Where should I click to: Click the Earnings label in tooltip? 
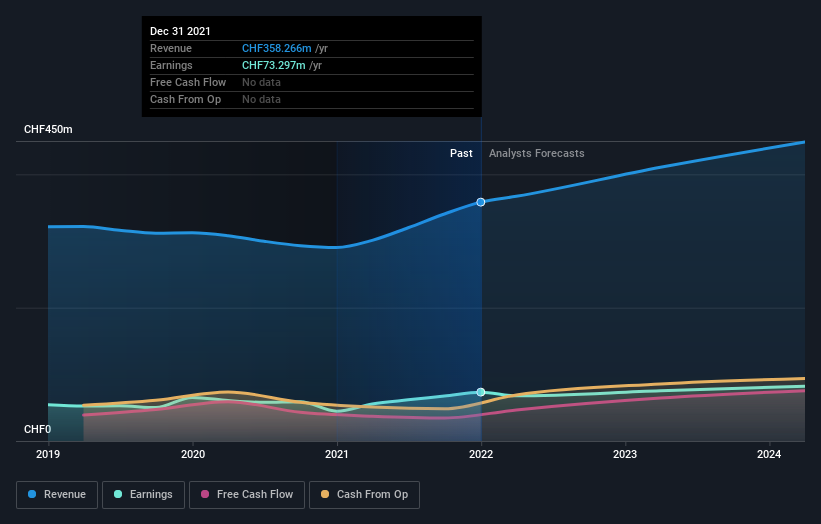[x=171, y=65]
